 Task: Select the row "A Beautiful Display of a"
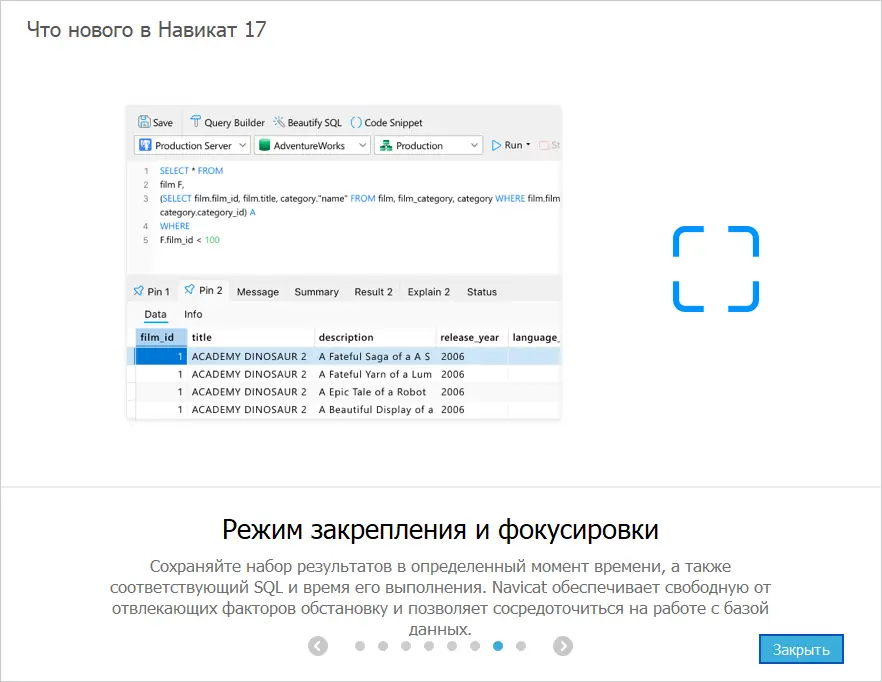pyautogui.click(x=344, y=410)
